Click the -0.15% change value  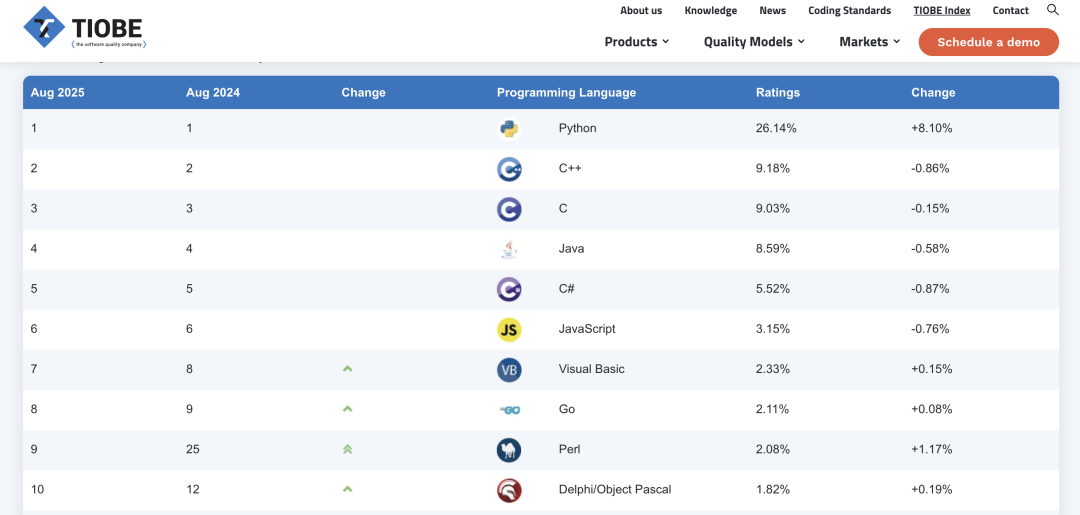click(x=931, y=209)
